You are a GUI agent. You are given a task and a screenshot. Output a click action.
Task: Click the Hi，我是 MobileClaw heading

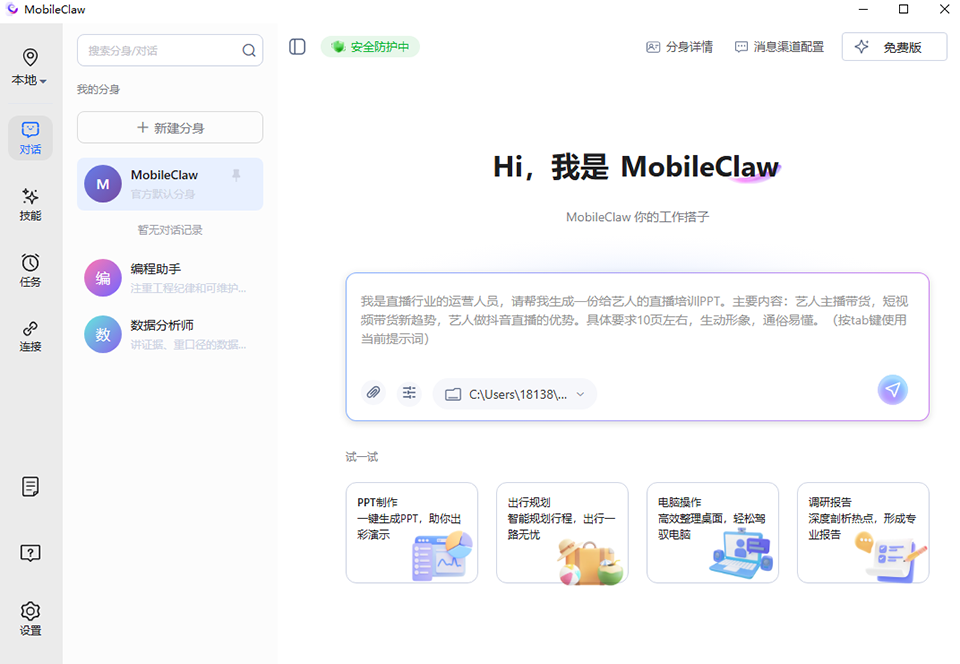pos(637,166)
